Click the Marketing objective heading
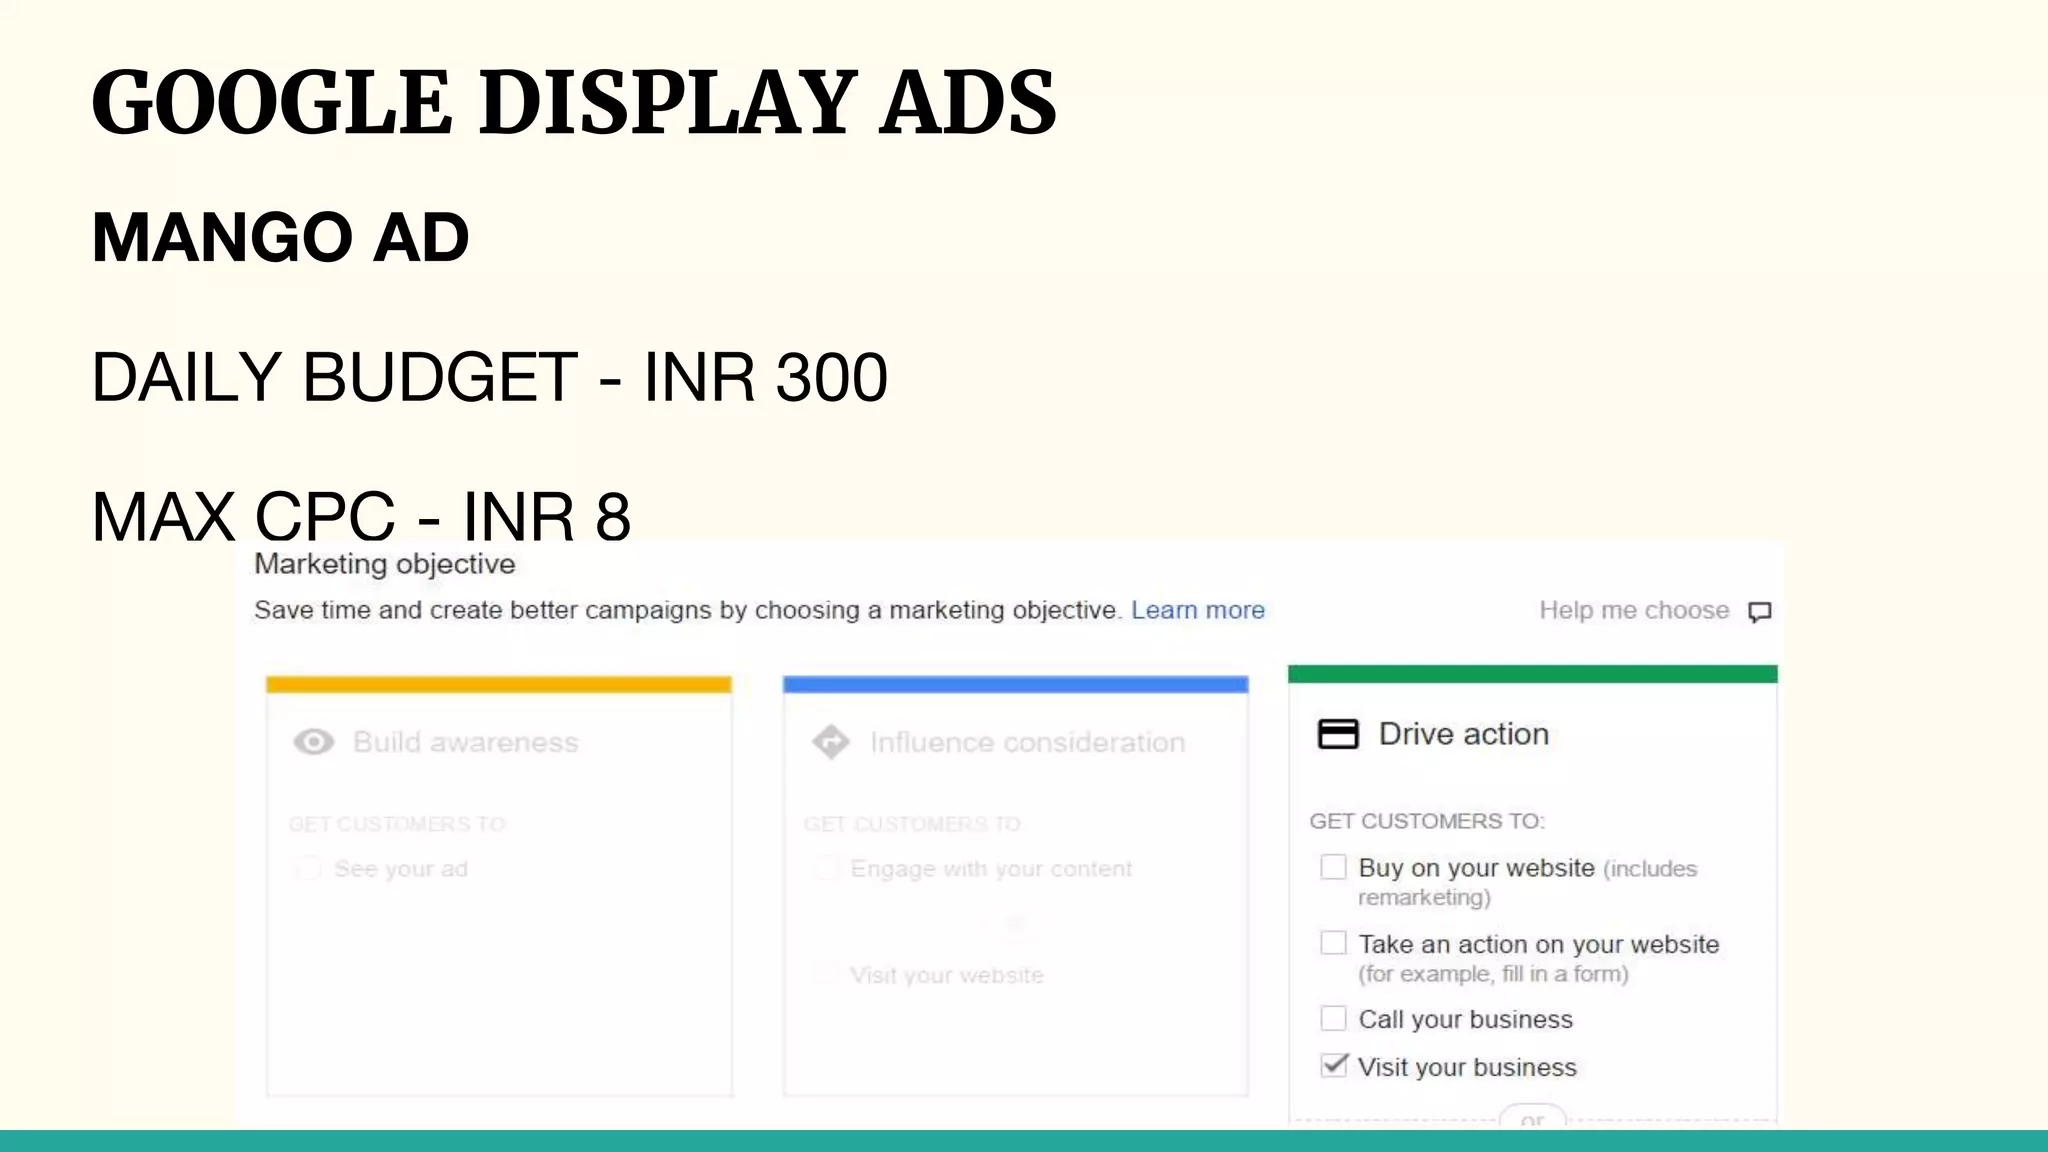 pos(385,564)
